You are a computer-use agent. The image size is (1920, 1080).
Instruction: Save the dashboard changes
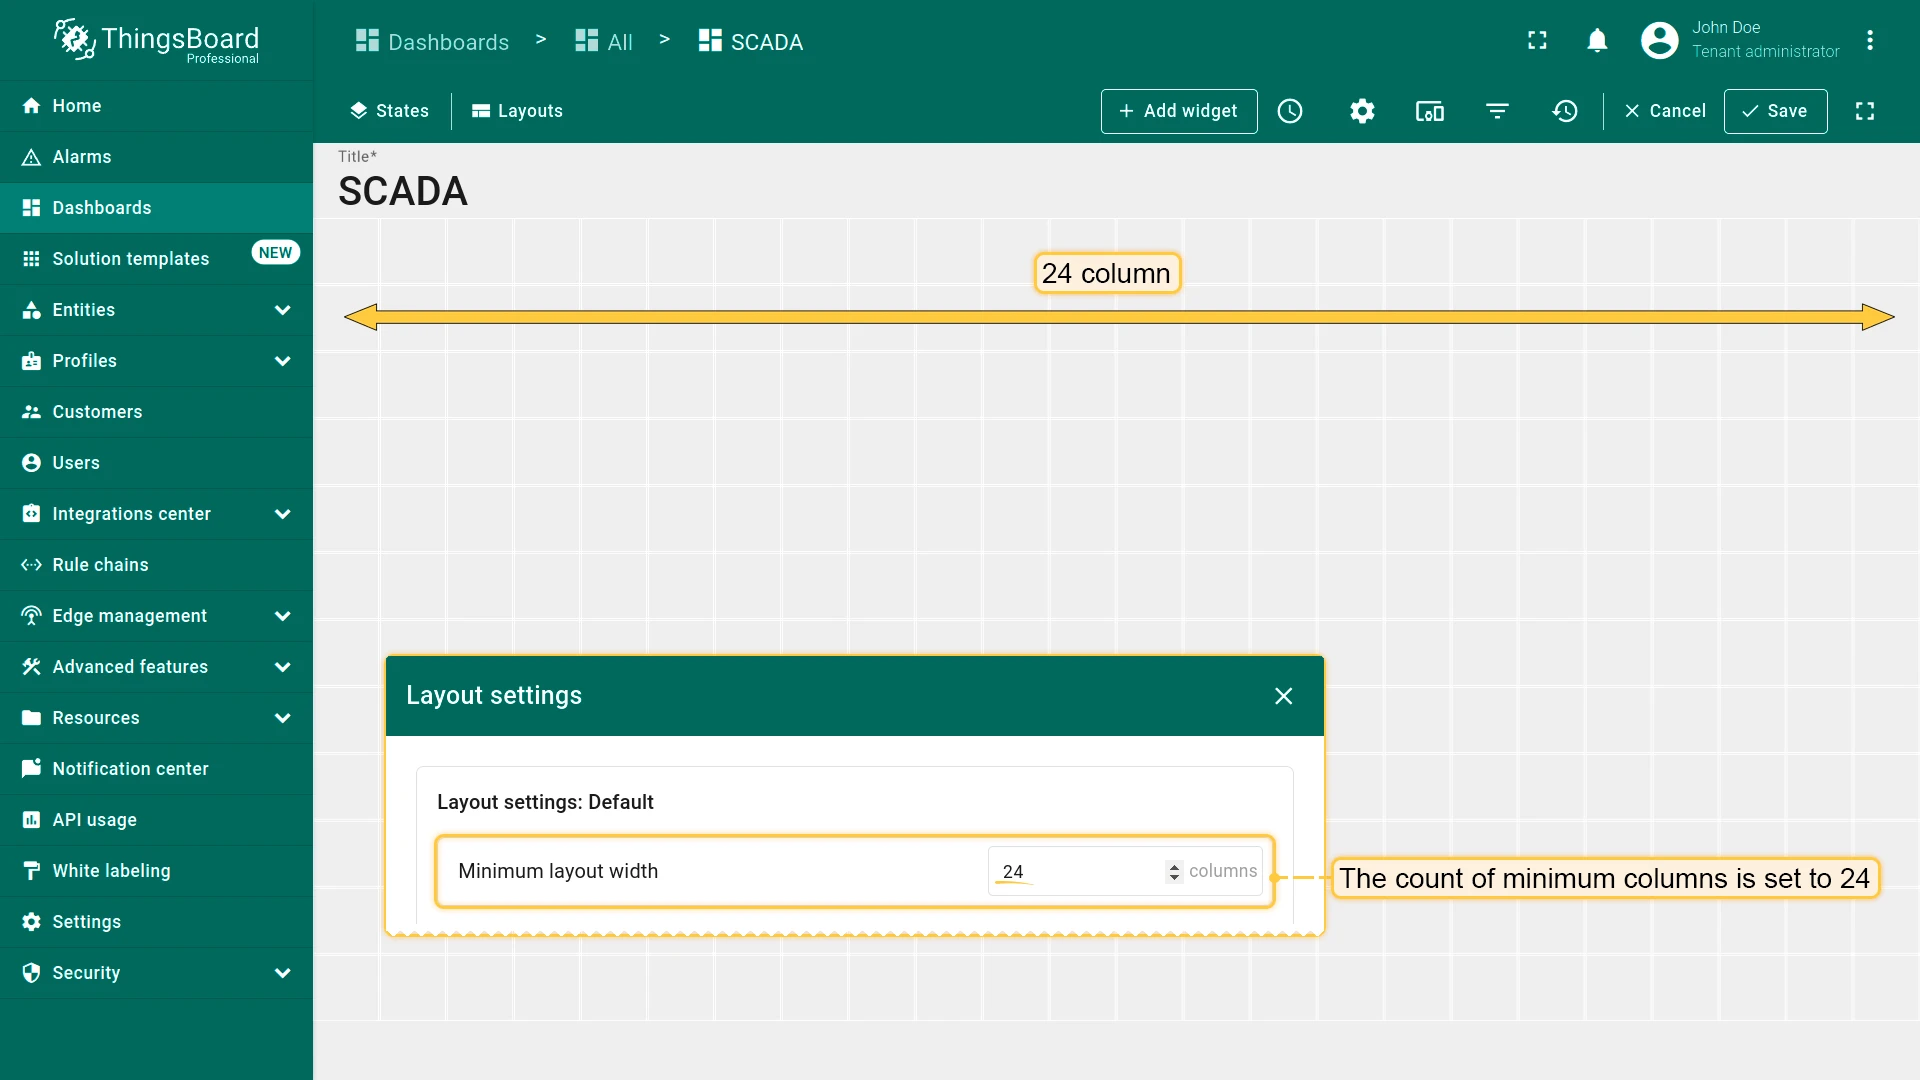tap(1775, 111)
